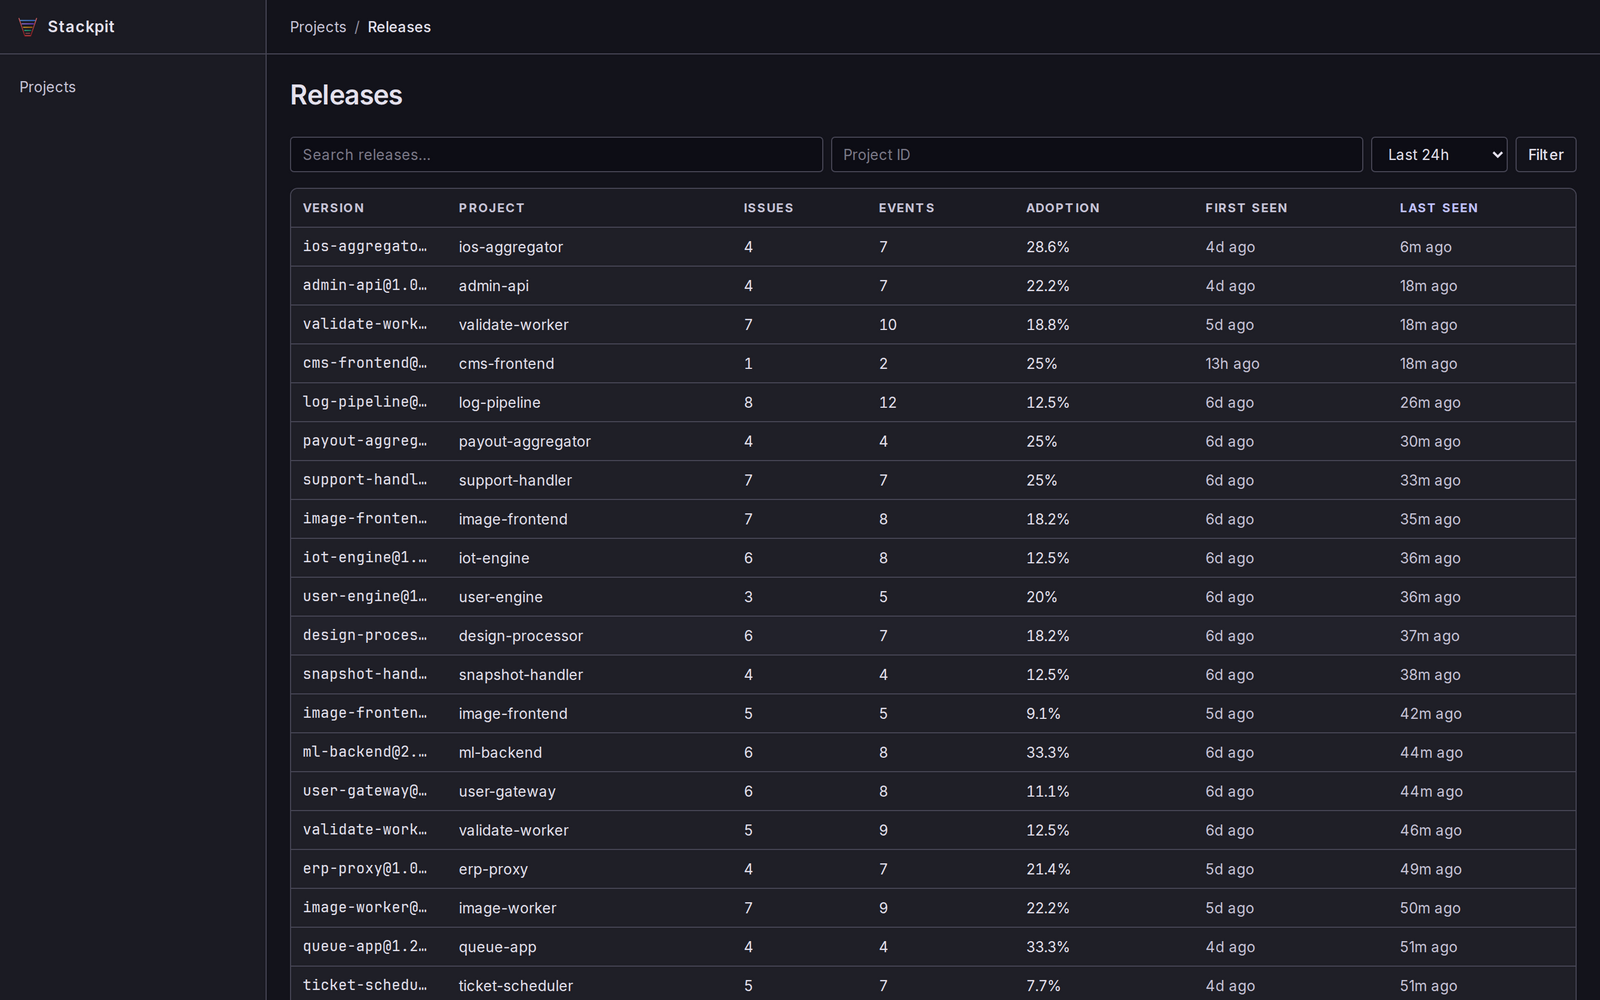The height and width of the screenshot is (1000, 1600).
Task: Select the user-gateway project cell
Action: pyautogui.click(x=507, y=792)
